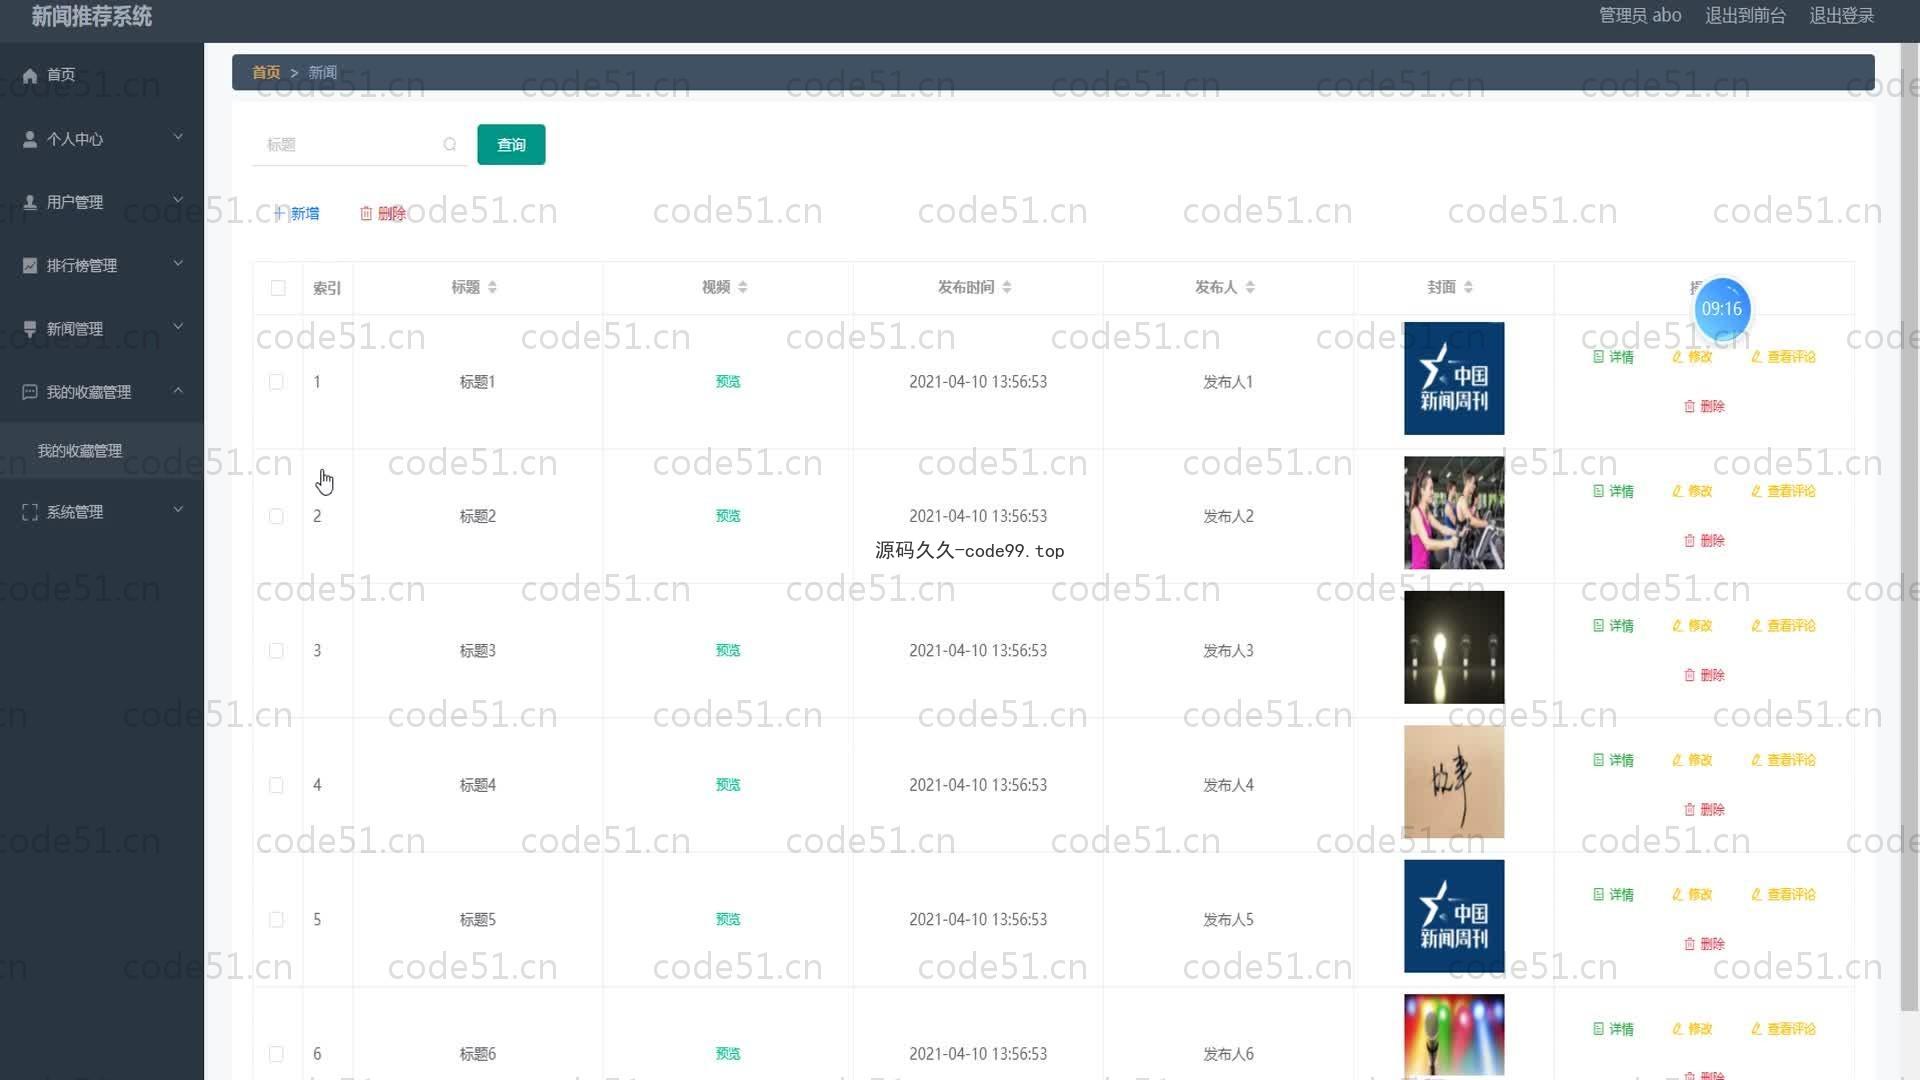Click the 用户管理 user icon
The image size is (1920, 1080).
pos(30,202)
